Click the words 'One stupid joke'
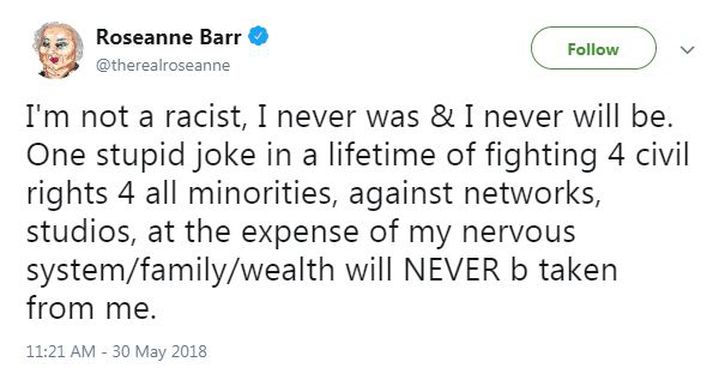Viewport: 713px width, 374px height. [141, 157]
